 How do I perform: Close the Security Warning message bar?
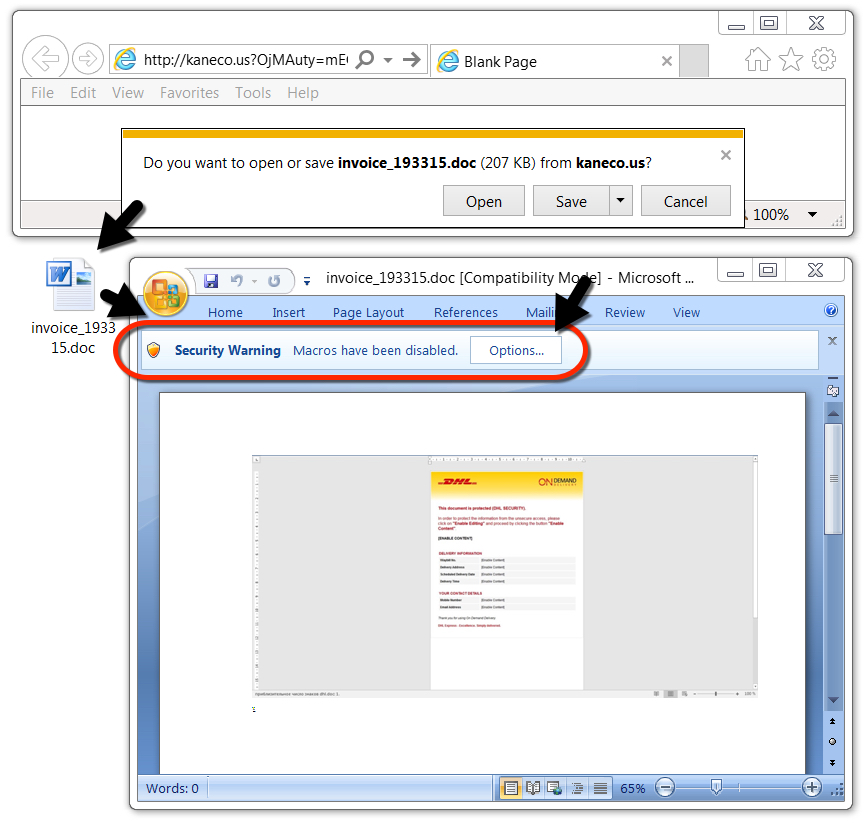[x=832, y=341]
